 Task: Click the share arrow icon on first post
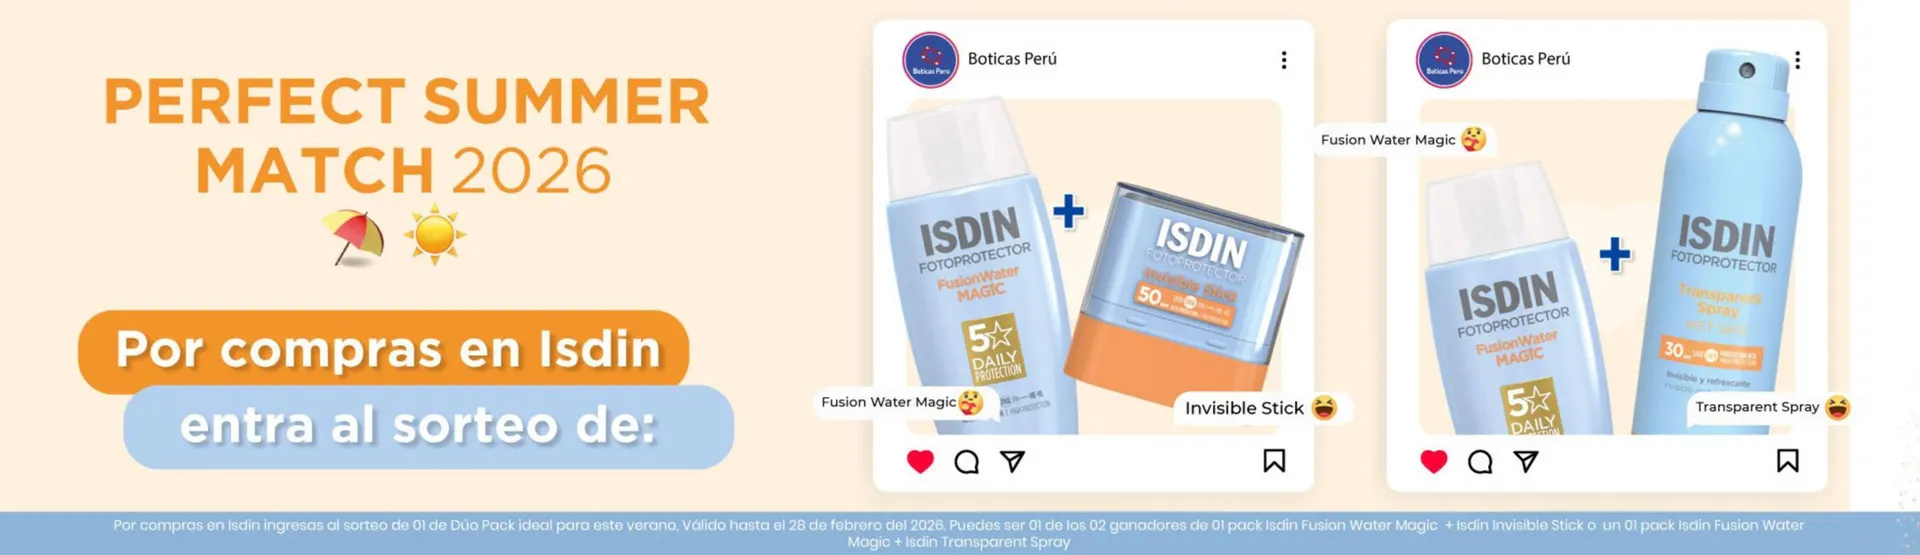(1012, 461)
